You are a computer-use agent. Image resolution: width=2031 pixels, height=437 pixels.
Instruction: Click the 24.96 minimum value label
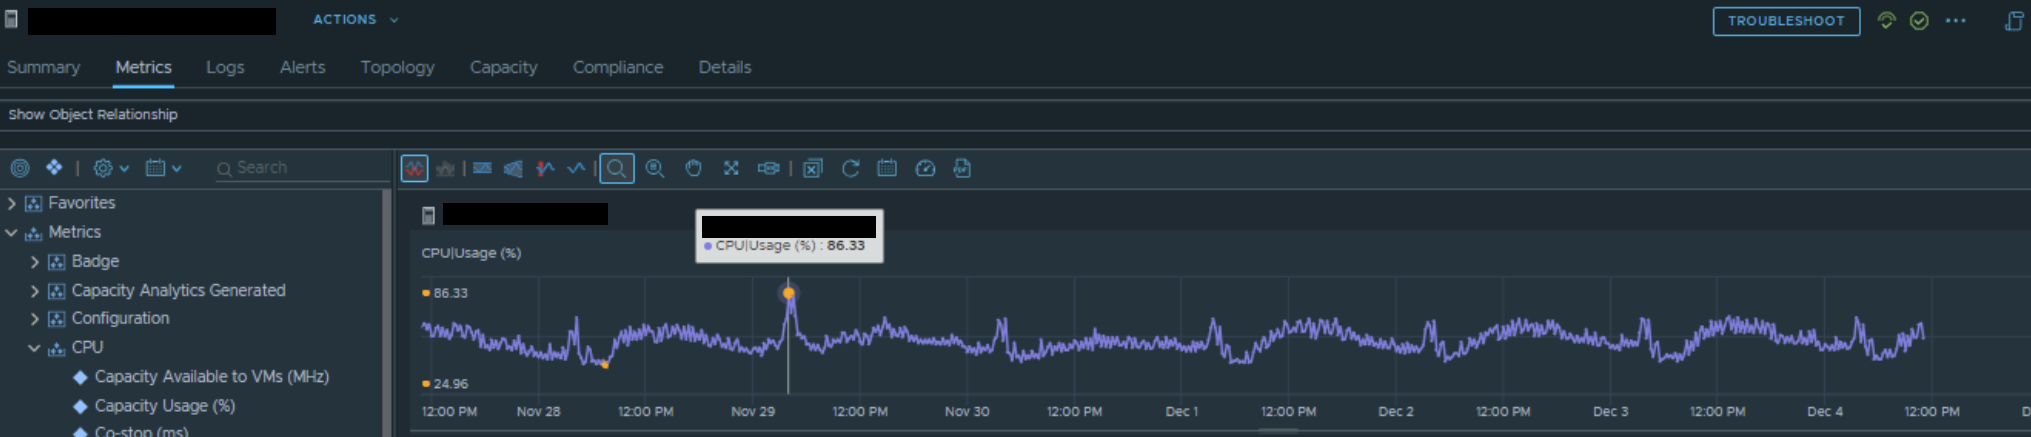(x=450, y=383)
